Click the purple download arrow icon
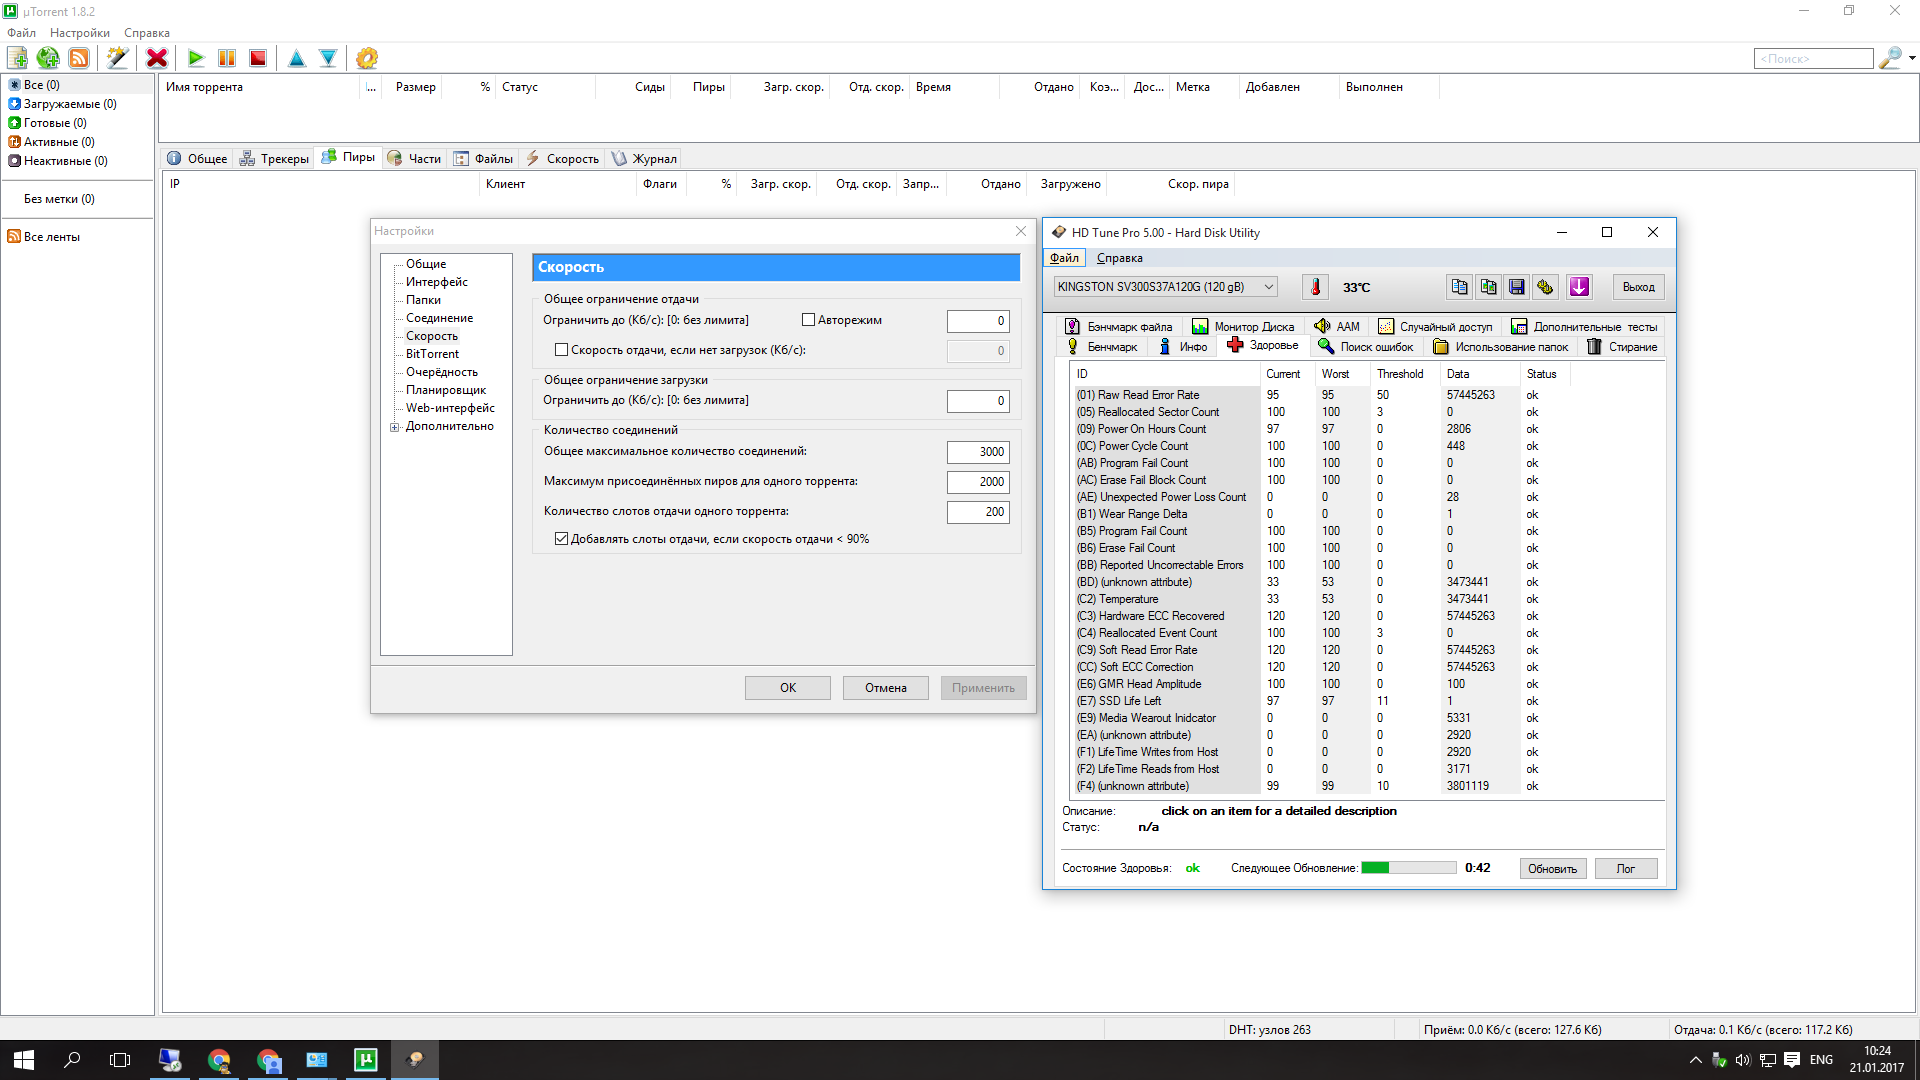 pyautogui.click(x=1579, y=287)
